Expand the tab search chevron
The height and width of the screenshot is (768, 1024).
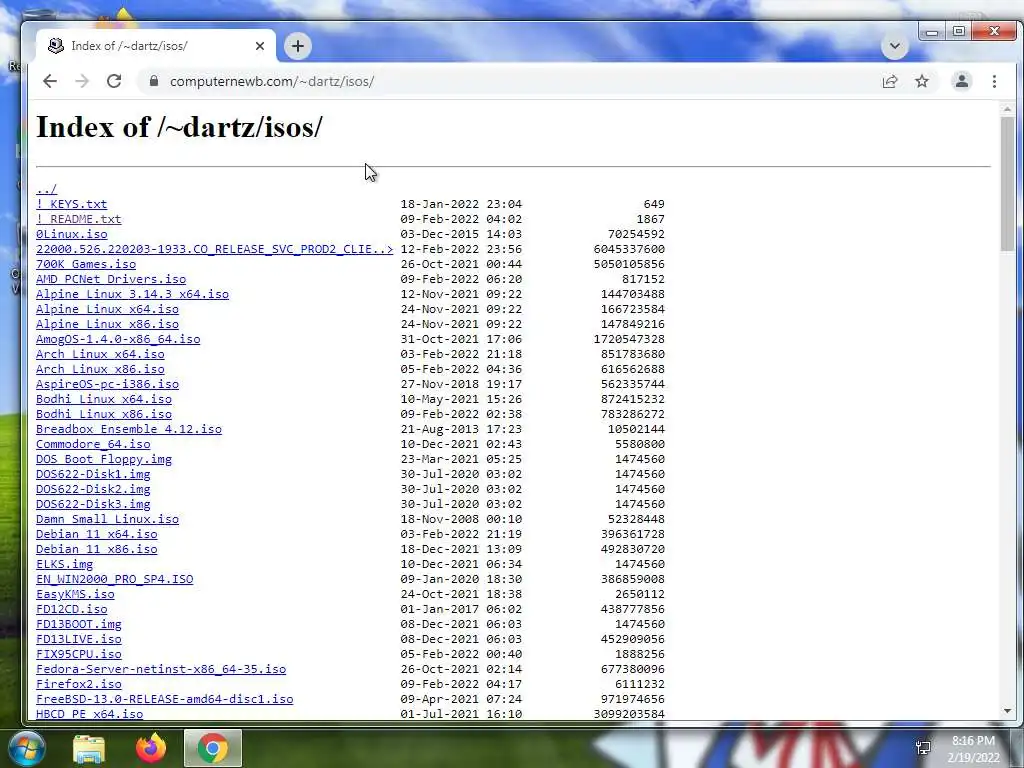[895, 46]
